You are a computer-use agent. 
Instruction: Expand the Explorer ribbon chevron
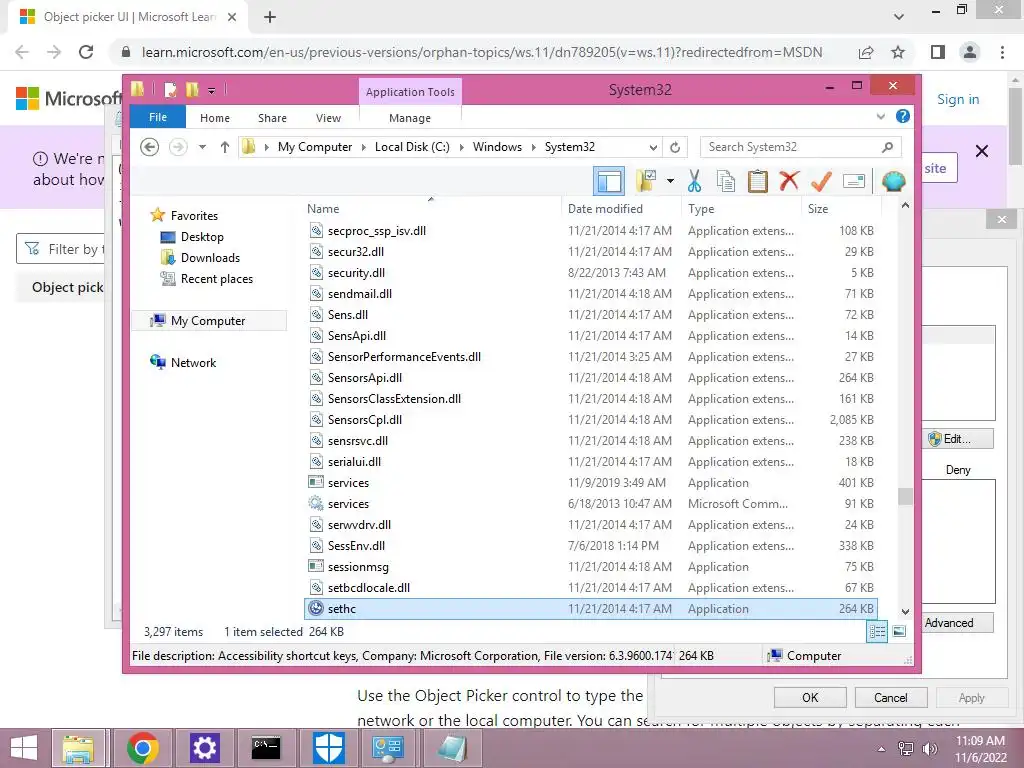tap(881, 117)
